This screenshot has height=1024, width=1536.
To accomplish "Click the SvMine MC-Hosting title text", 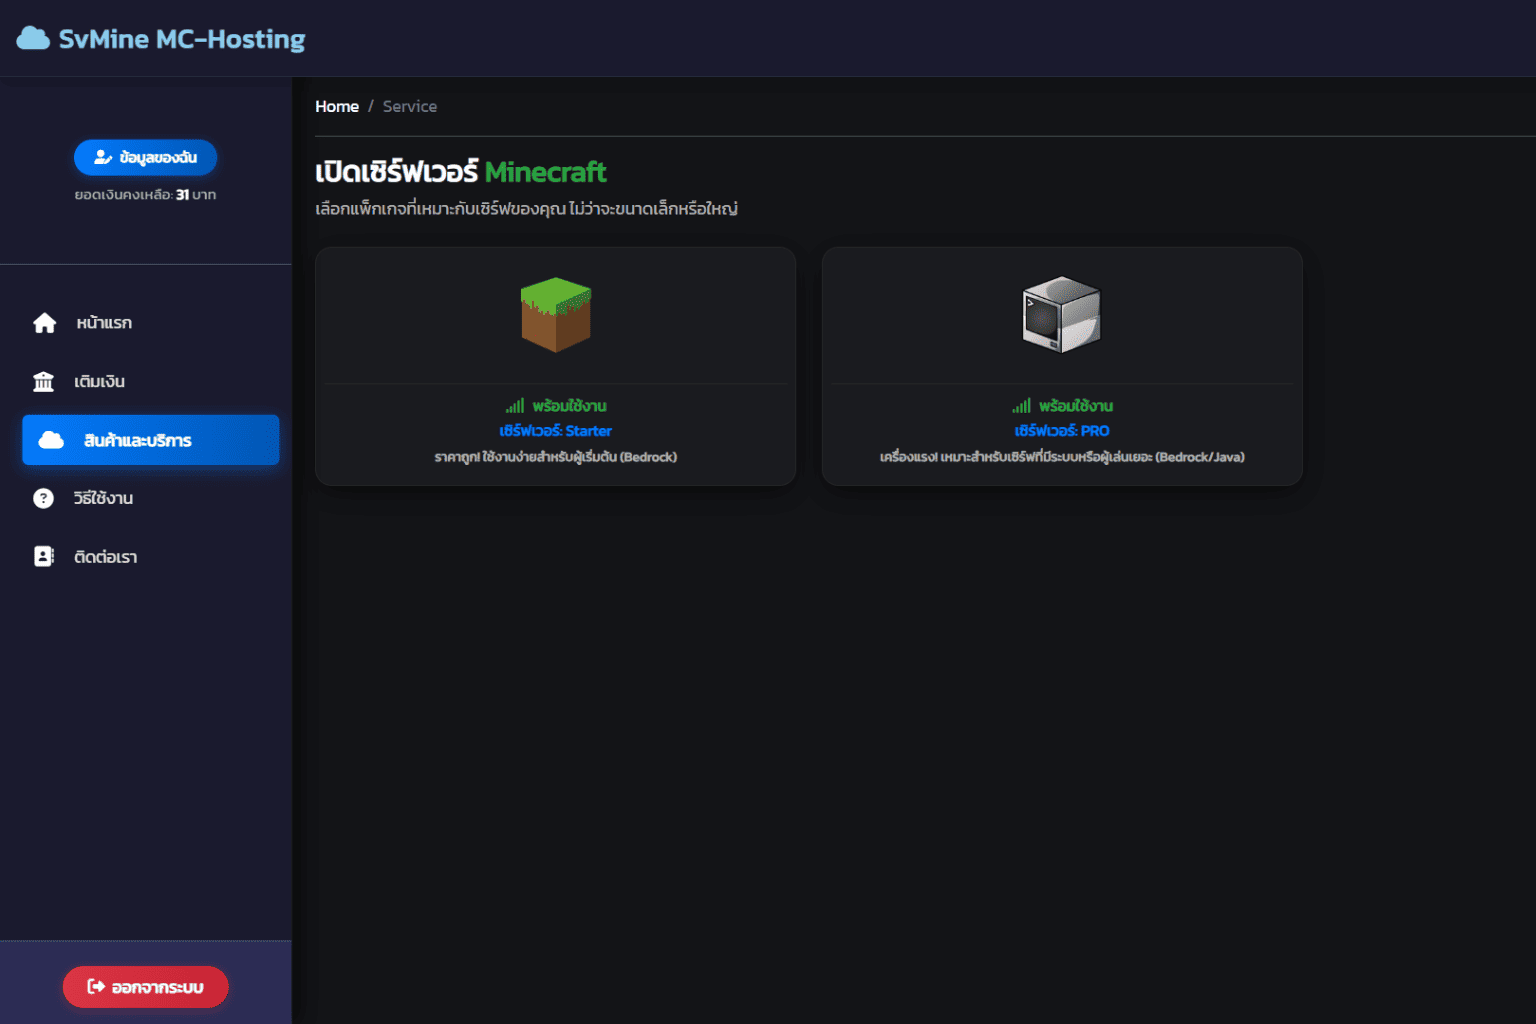I will 181,39.
